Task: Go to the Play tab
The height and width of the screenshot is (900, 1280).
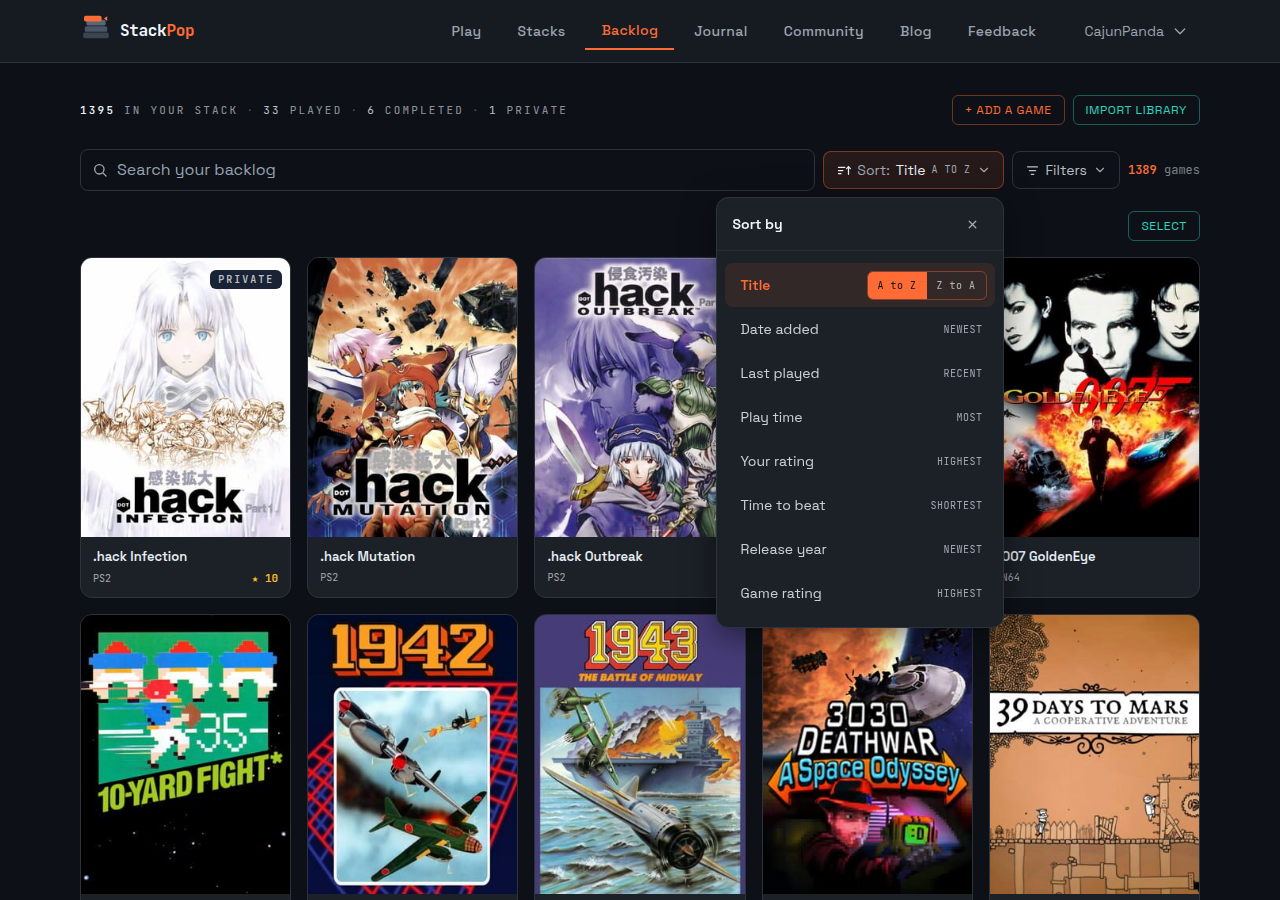Action: pyautogui.click(x=466, y=31)
